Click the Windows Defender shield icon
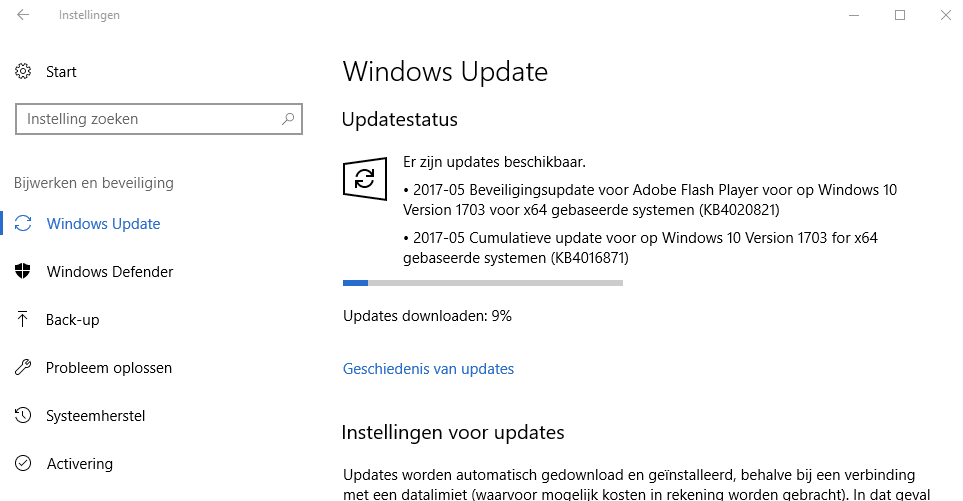Viewport: 963px width, 501px height. coord(24,272)
